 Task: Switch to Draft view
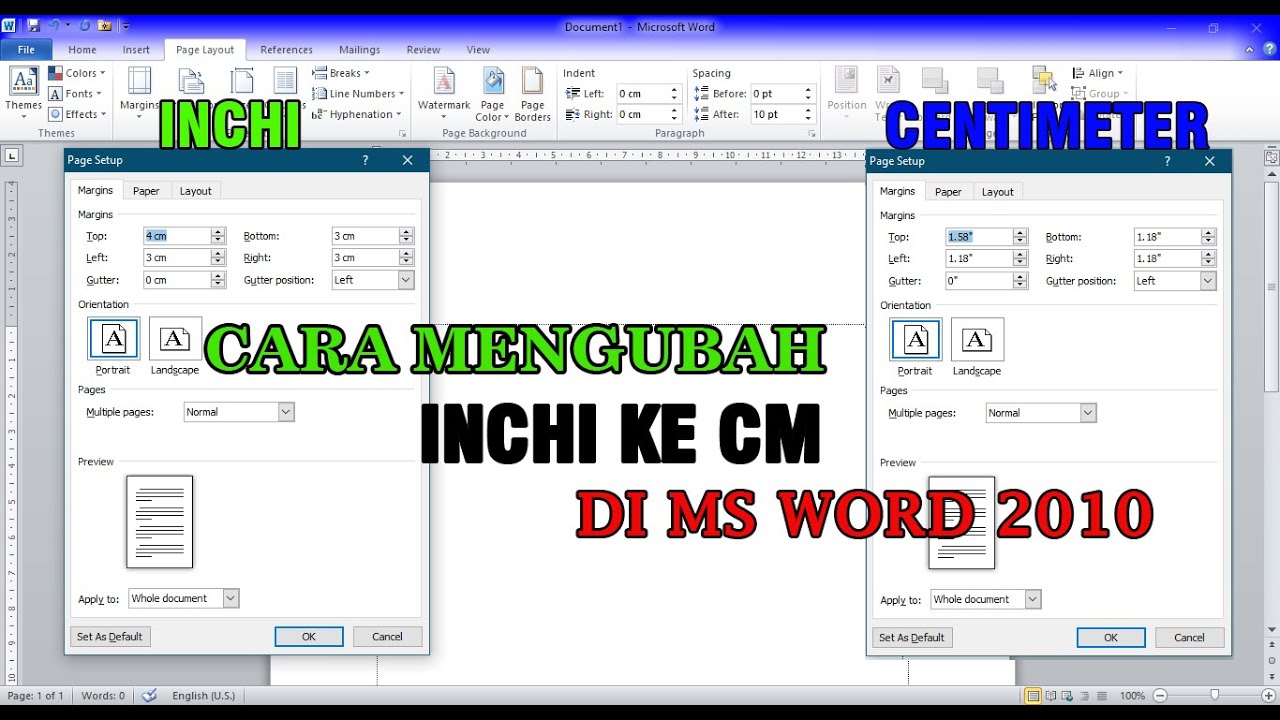click(1100, 696)
